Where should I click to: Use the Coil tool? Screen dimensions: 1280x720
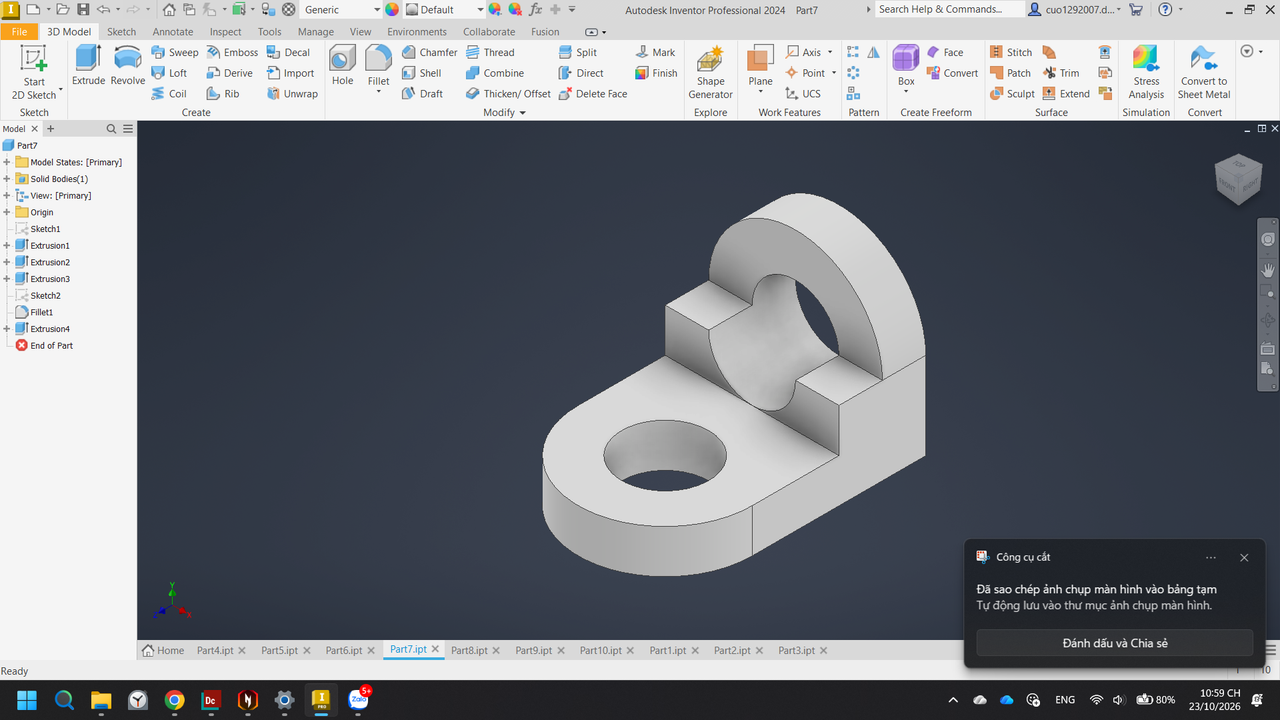[169, 94]
